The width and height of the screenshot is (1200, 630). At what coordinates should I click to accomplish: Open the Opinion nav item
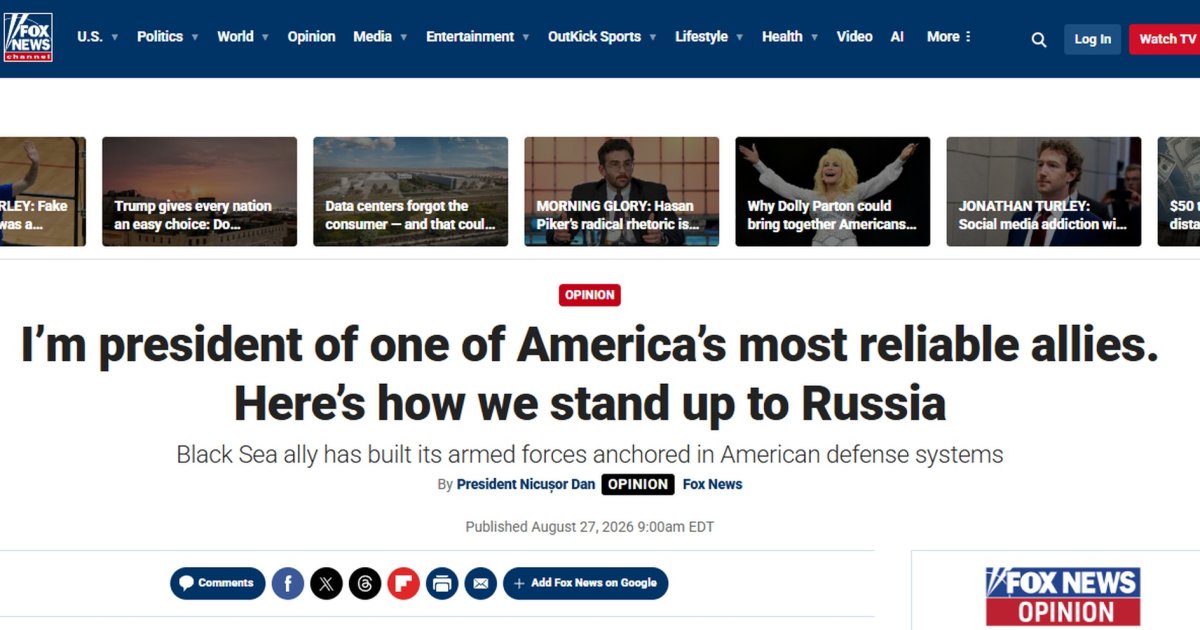(312, 36)
